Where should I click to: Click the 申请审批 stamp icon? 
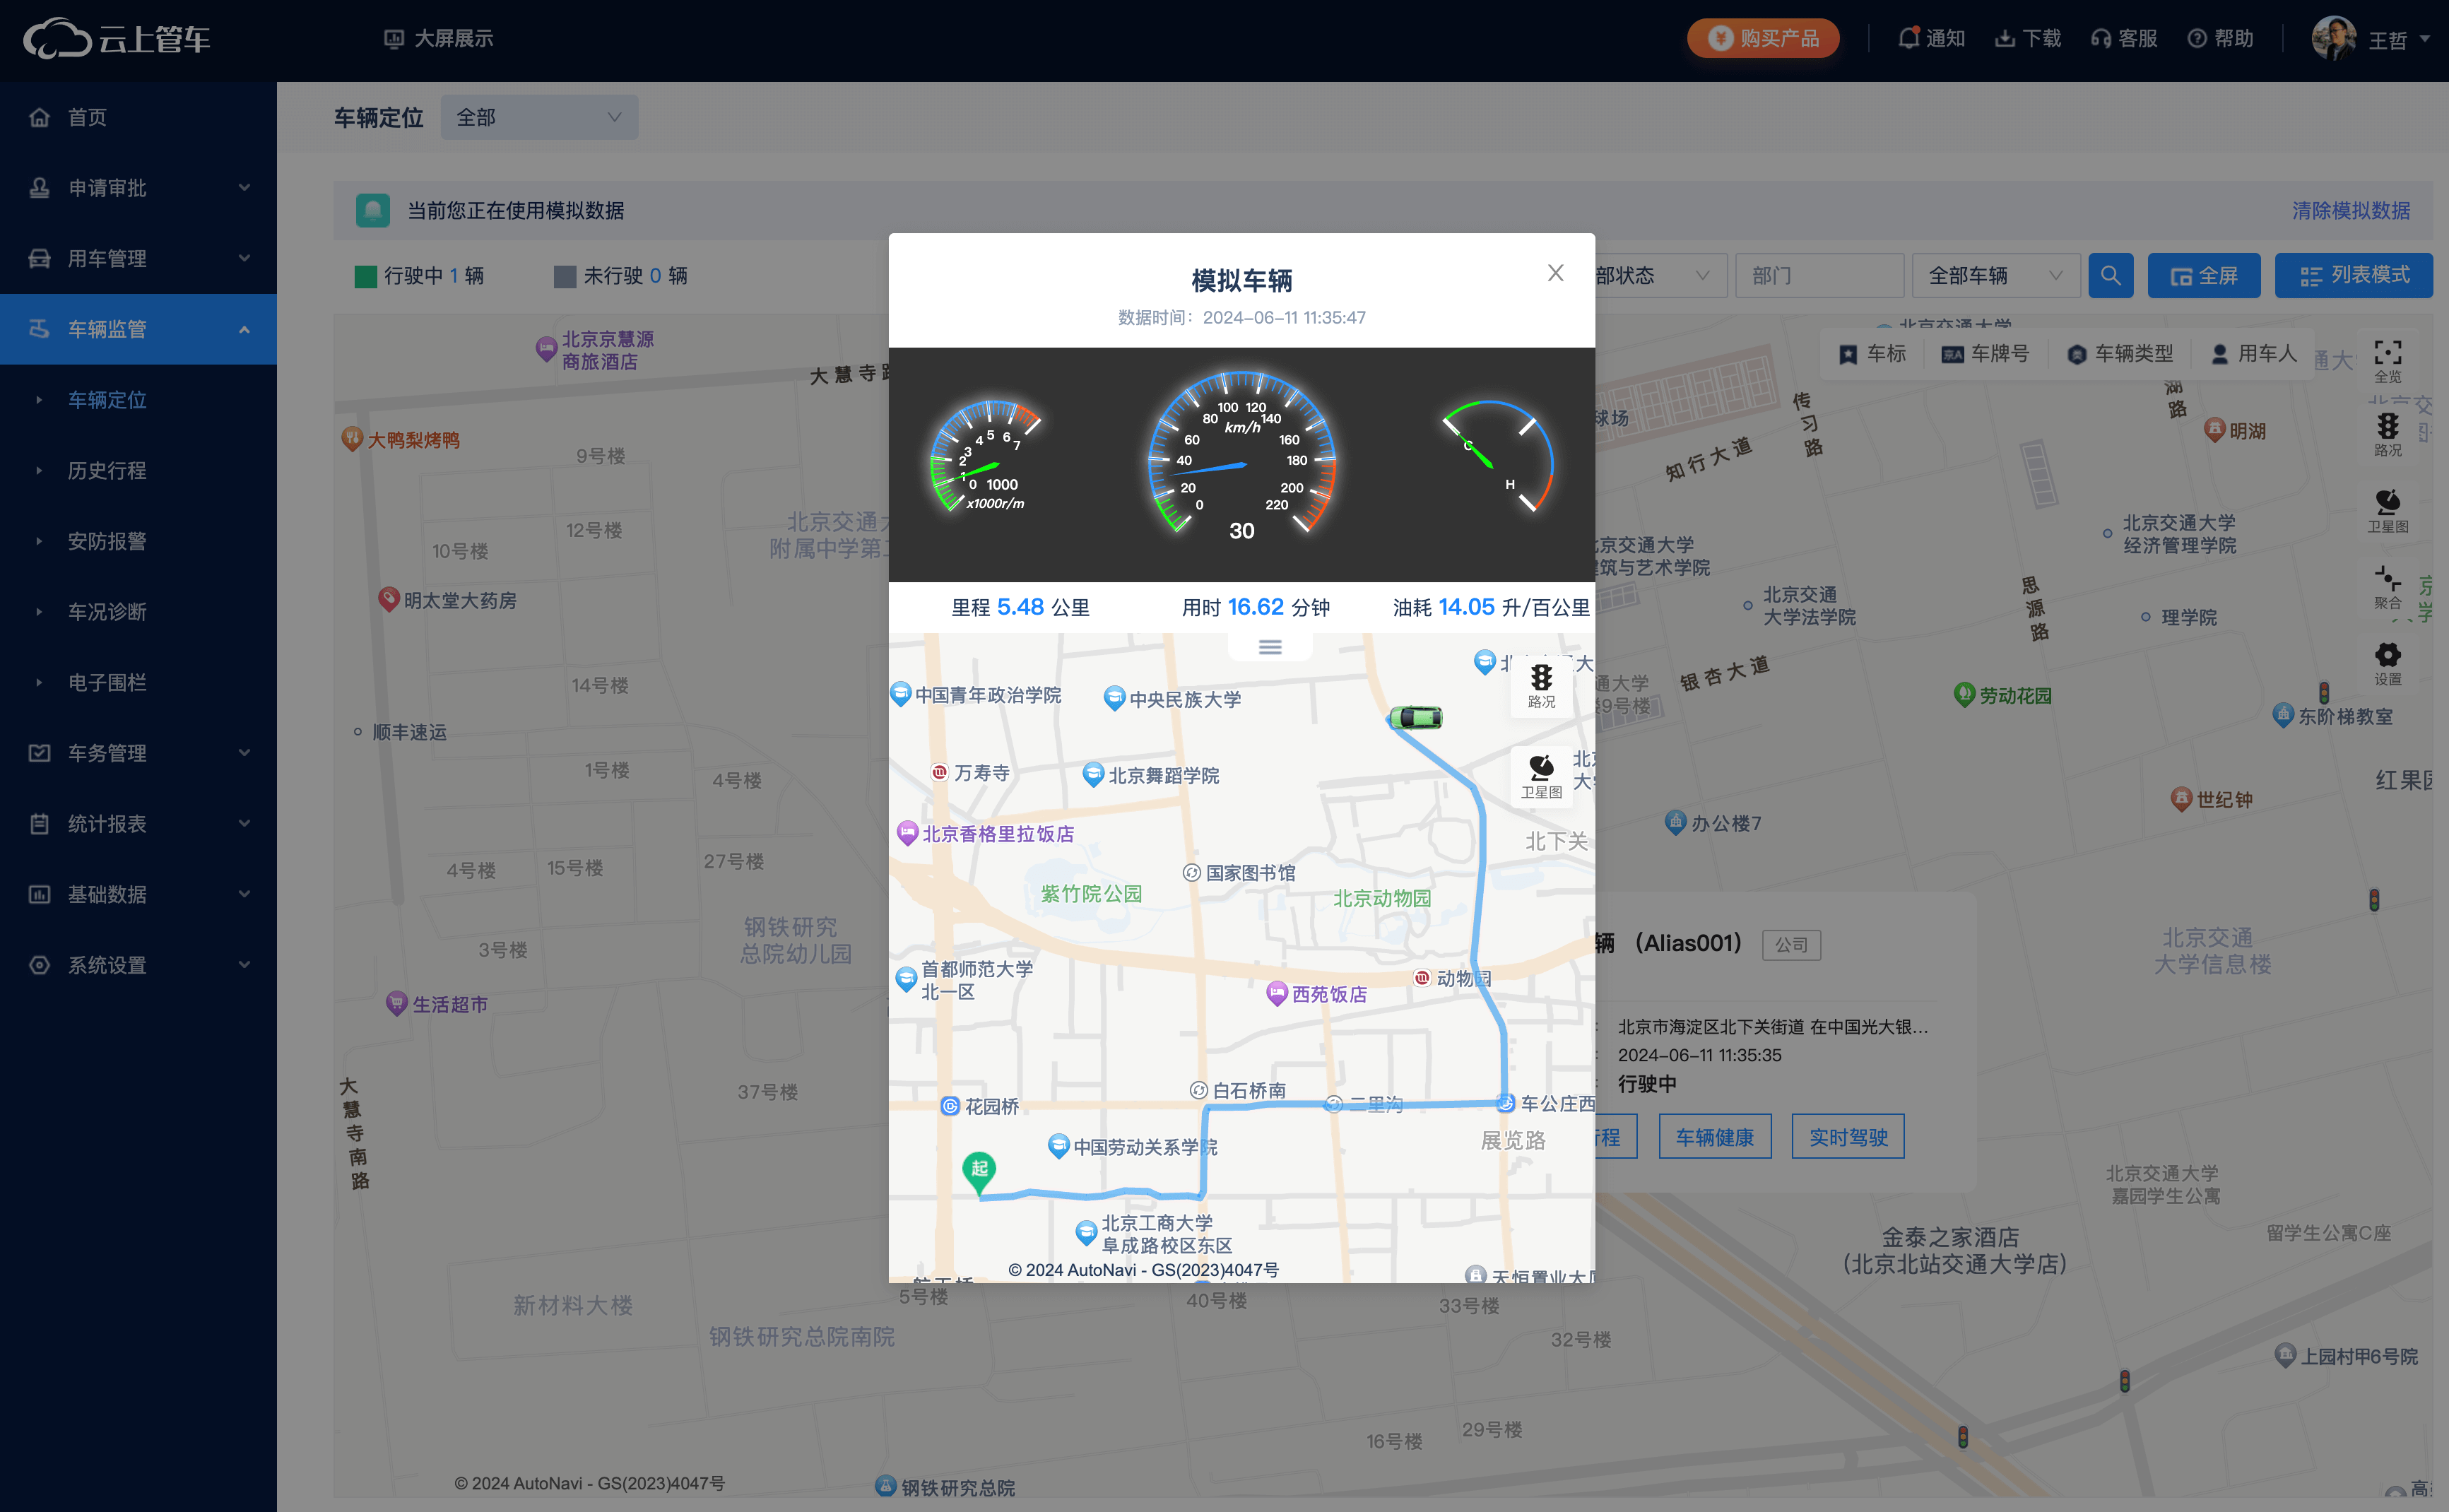click(39, 188)
